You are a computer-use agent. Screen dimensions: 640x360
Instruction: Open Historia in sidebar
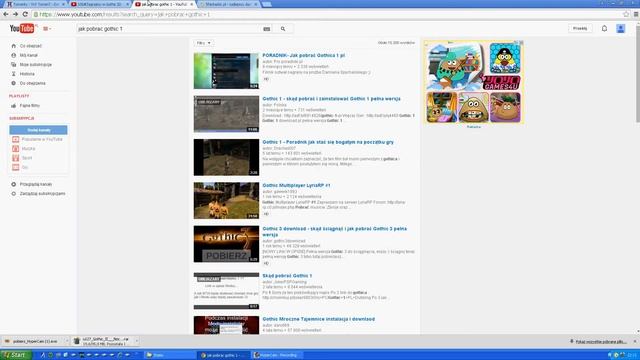[27, 74]
